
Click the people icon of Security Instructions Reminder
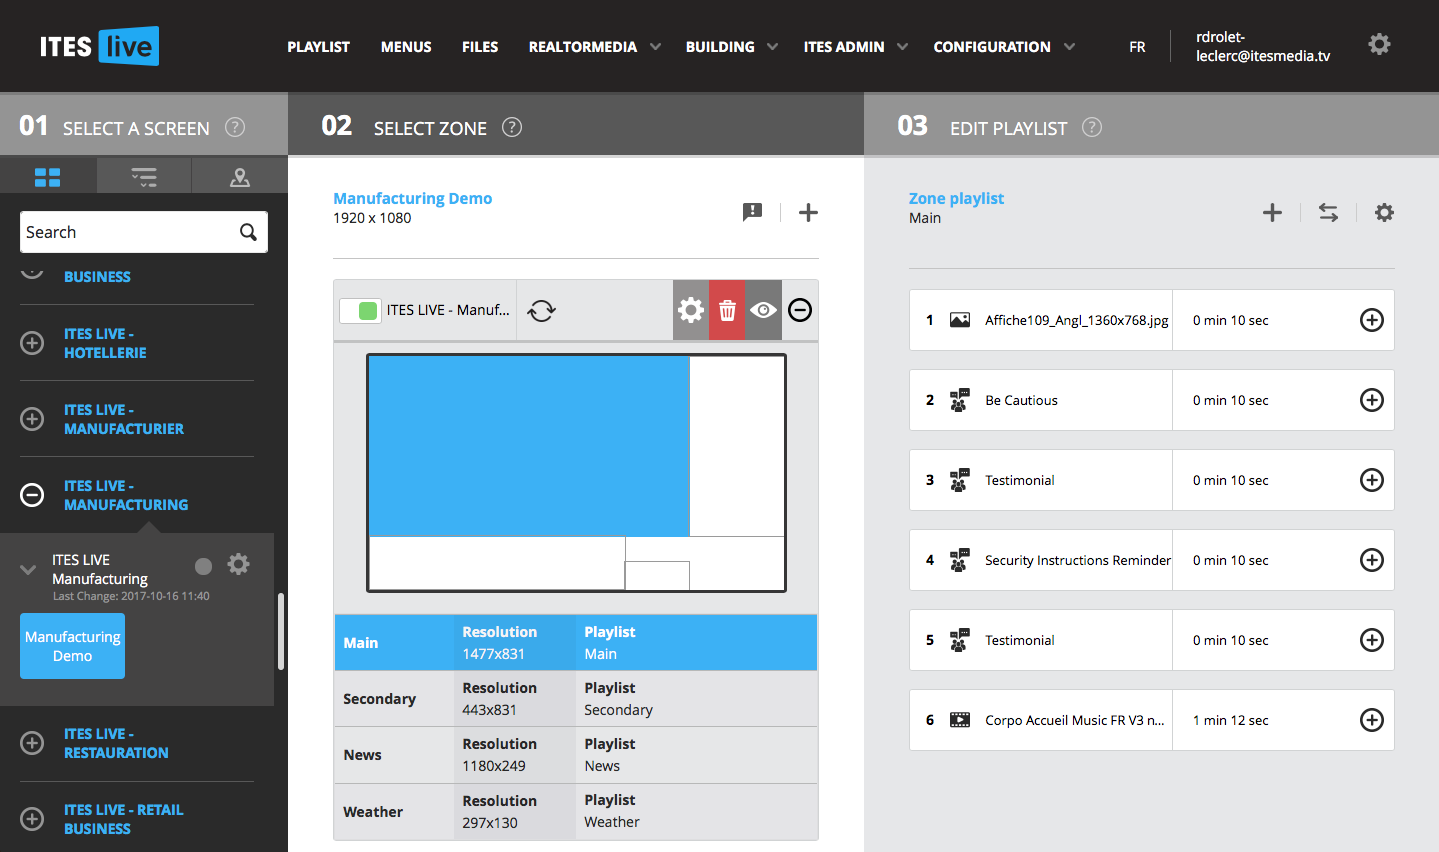(960, 560)
